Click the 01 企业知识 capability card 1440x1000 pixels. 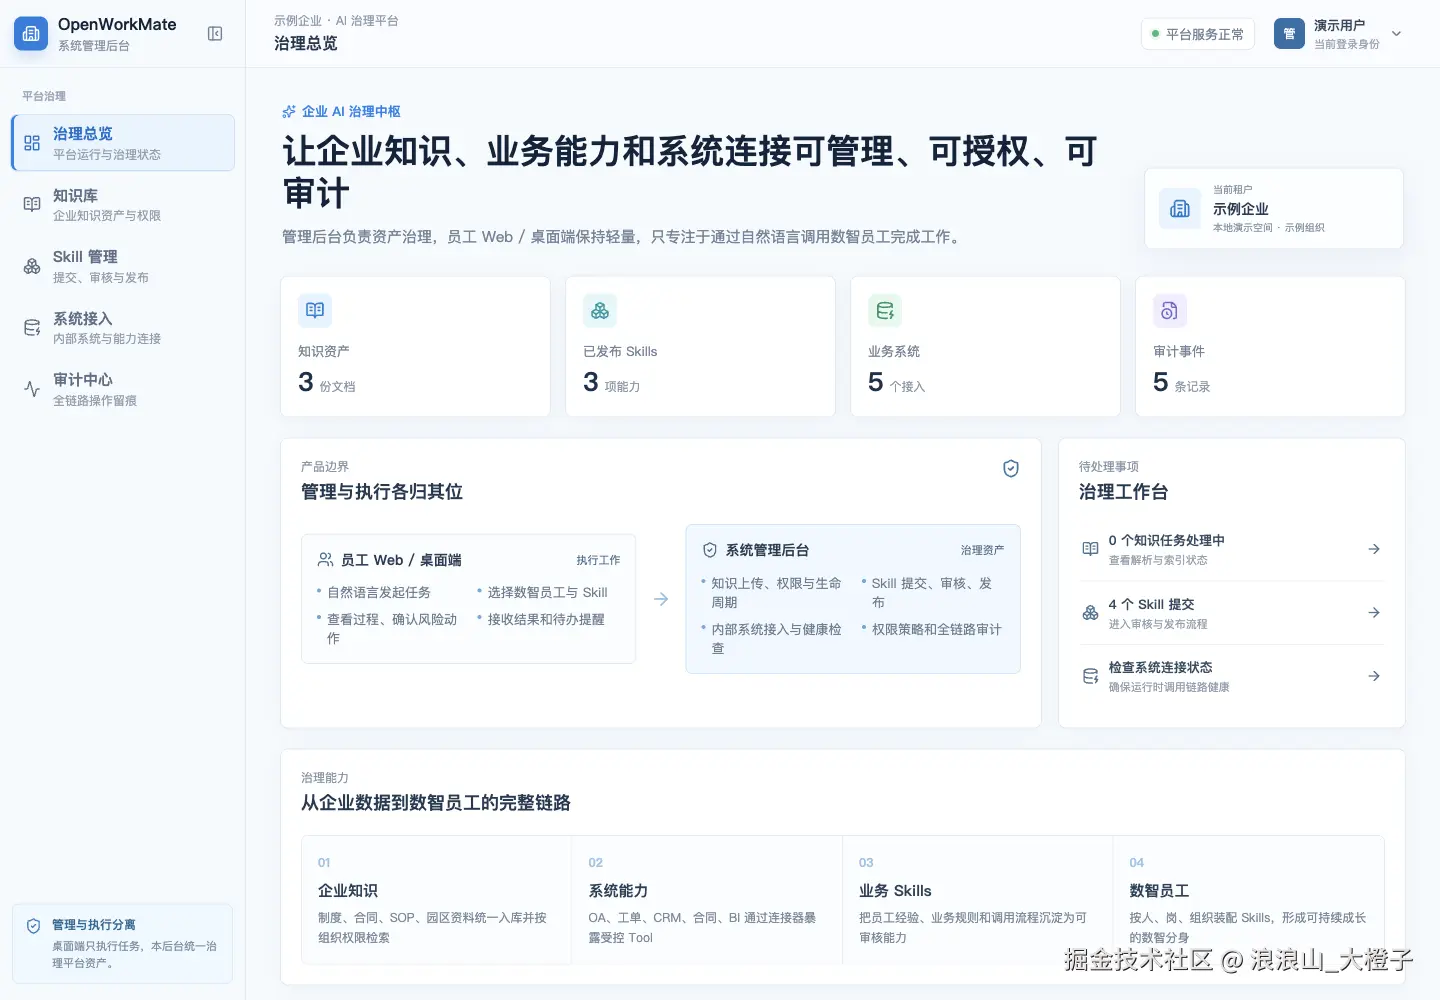(437, 900)
